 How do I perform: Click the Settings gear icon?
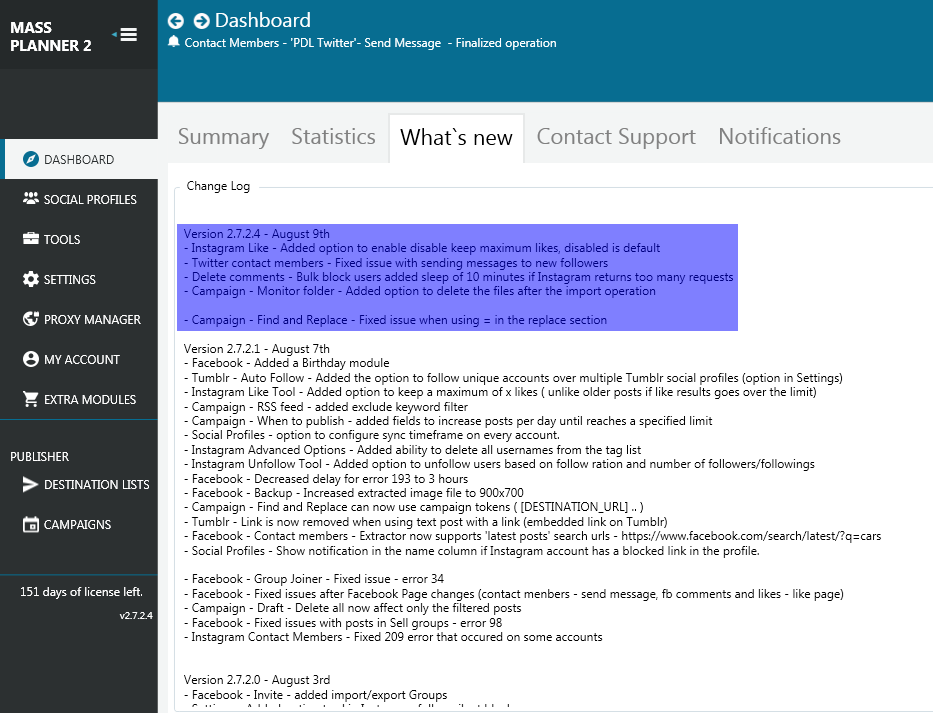[x=30, y=279]
